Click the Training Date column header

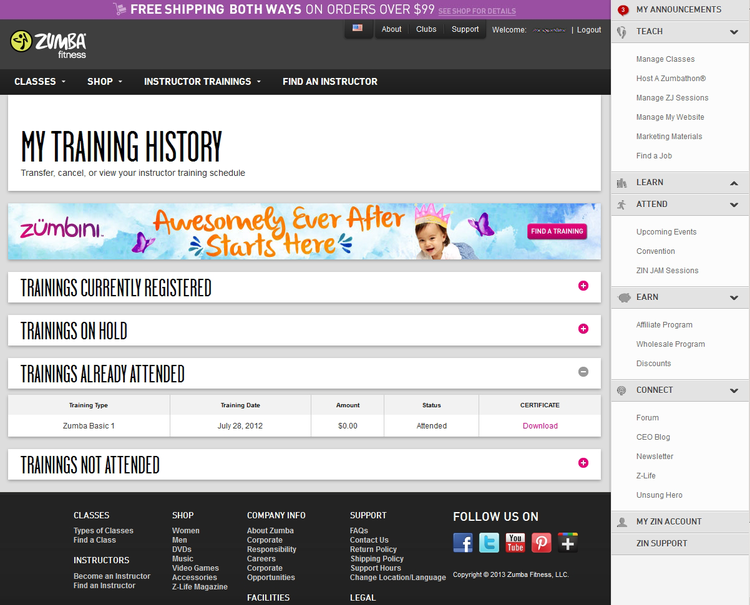pyautogui.click(x=240, y=405)
